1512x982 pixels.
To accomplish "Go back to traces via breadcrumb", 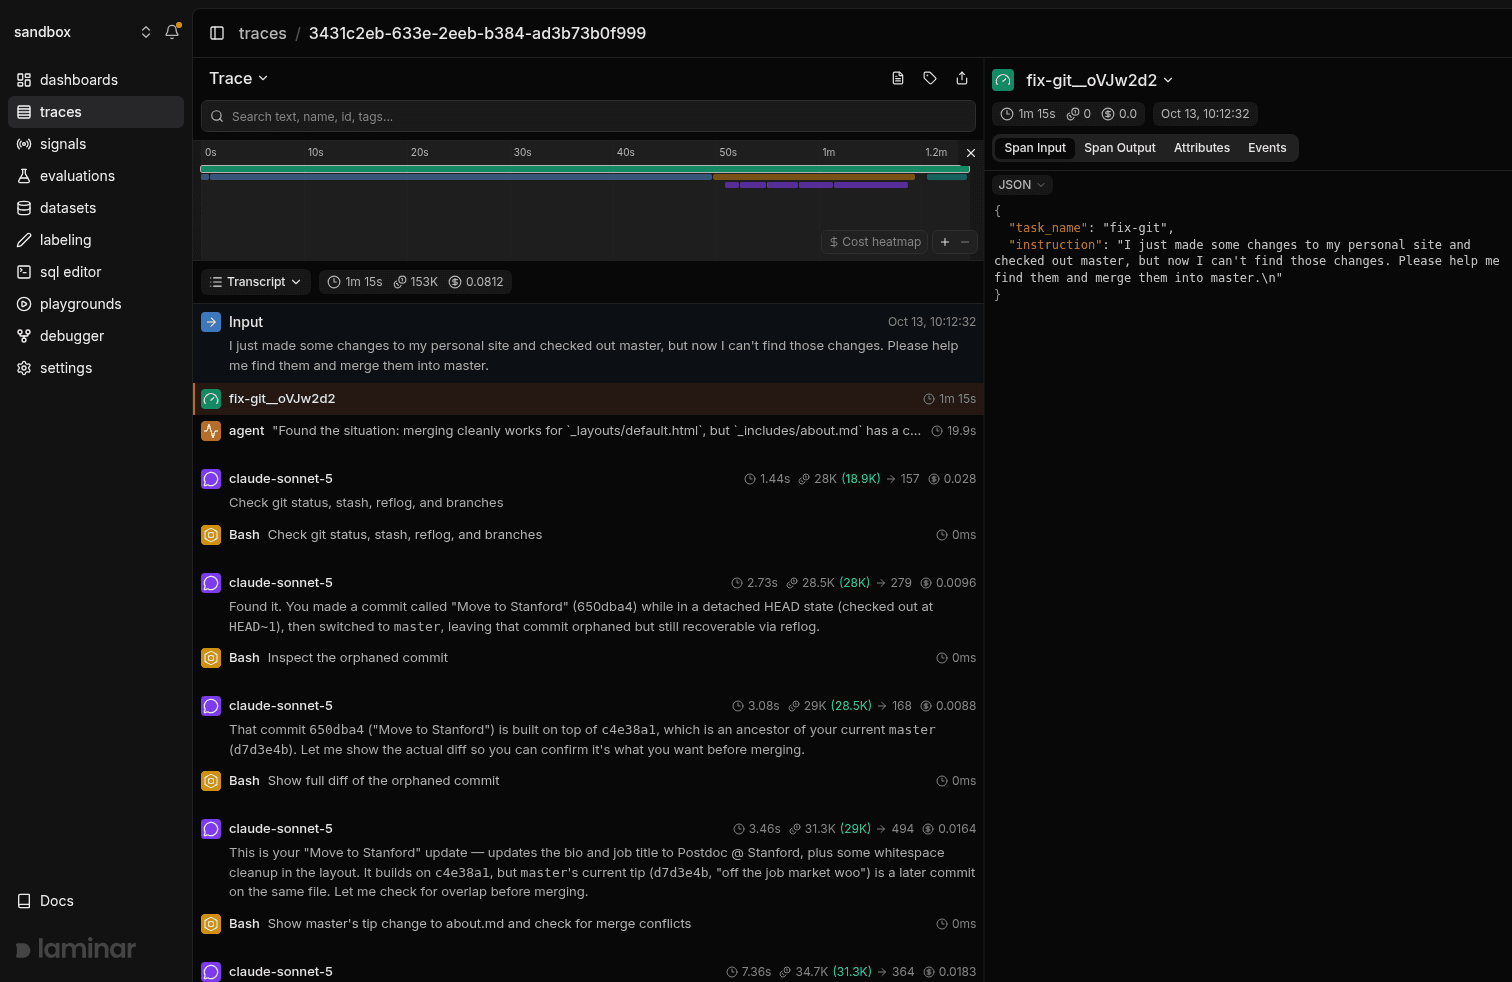I will tap(262, 33).
